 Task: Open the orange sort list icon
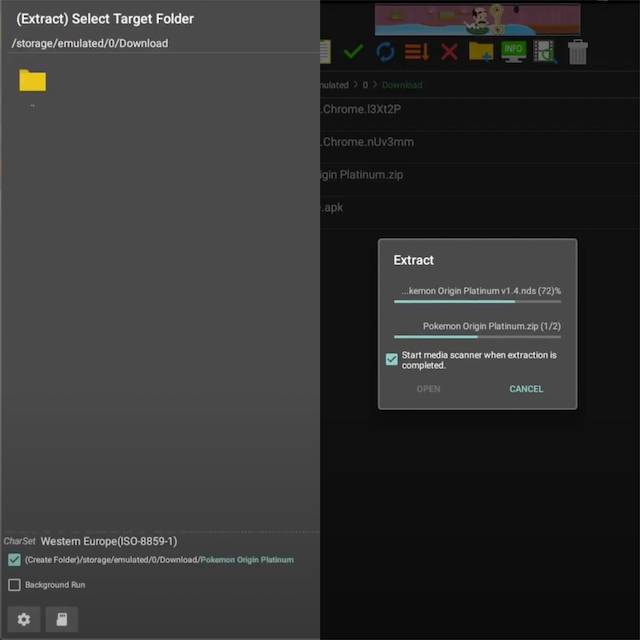(x=417, y=52)
